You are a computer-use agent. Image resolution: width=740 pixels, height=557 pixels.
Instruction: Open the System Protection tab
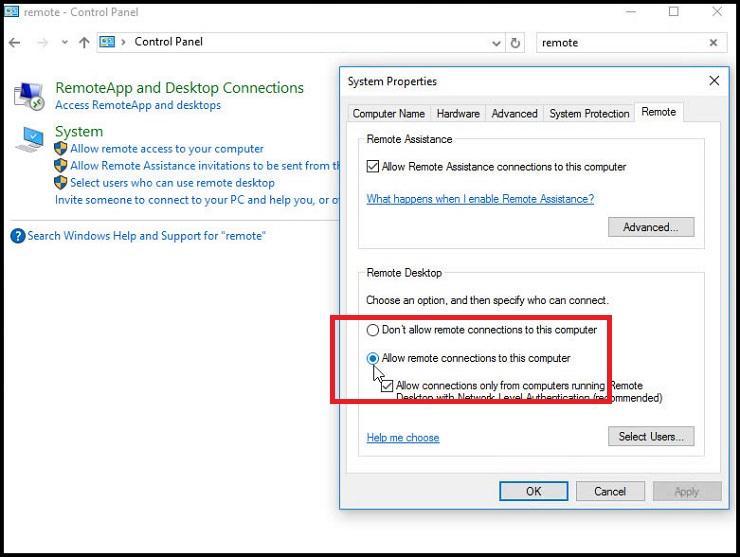pos(589,114)
